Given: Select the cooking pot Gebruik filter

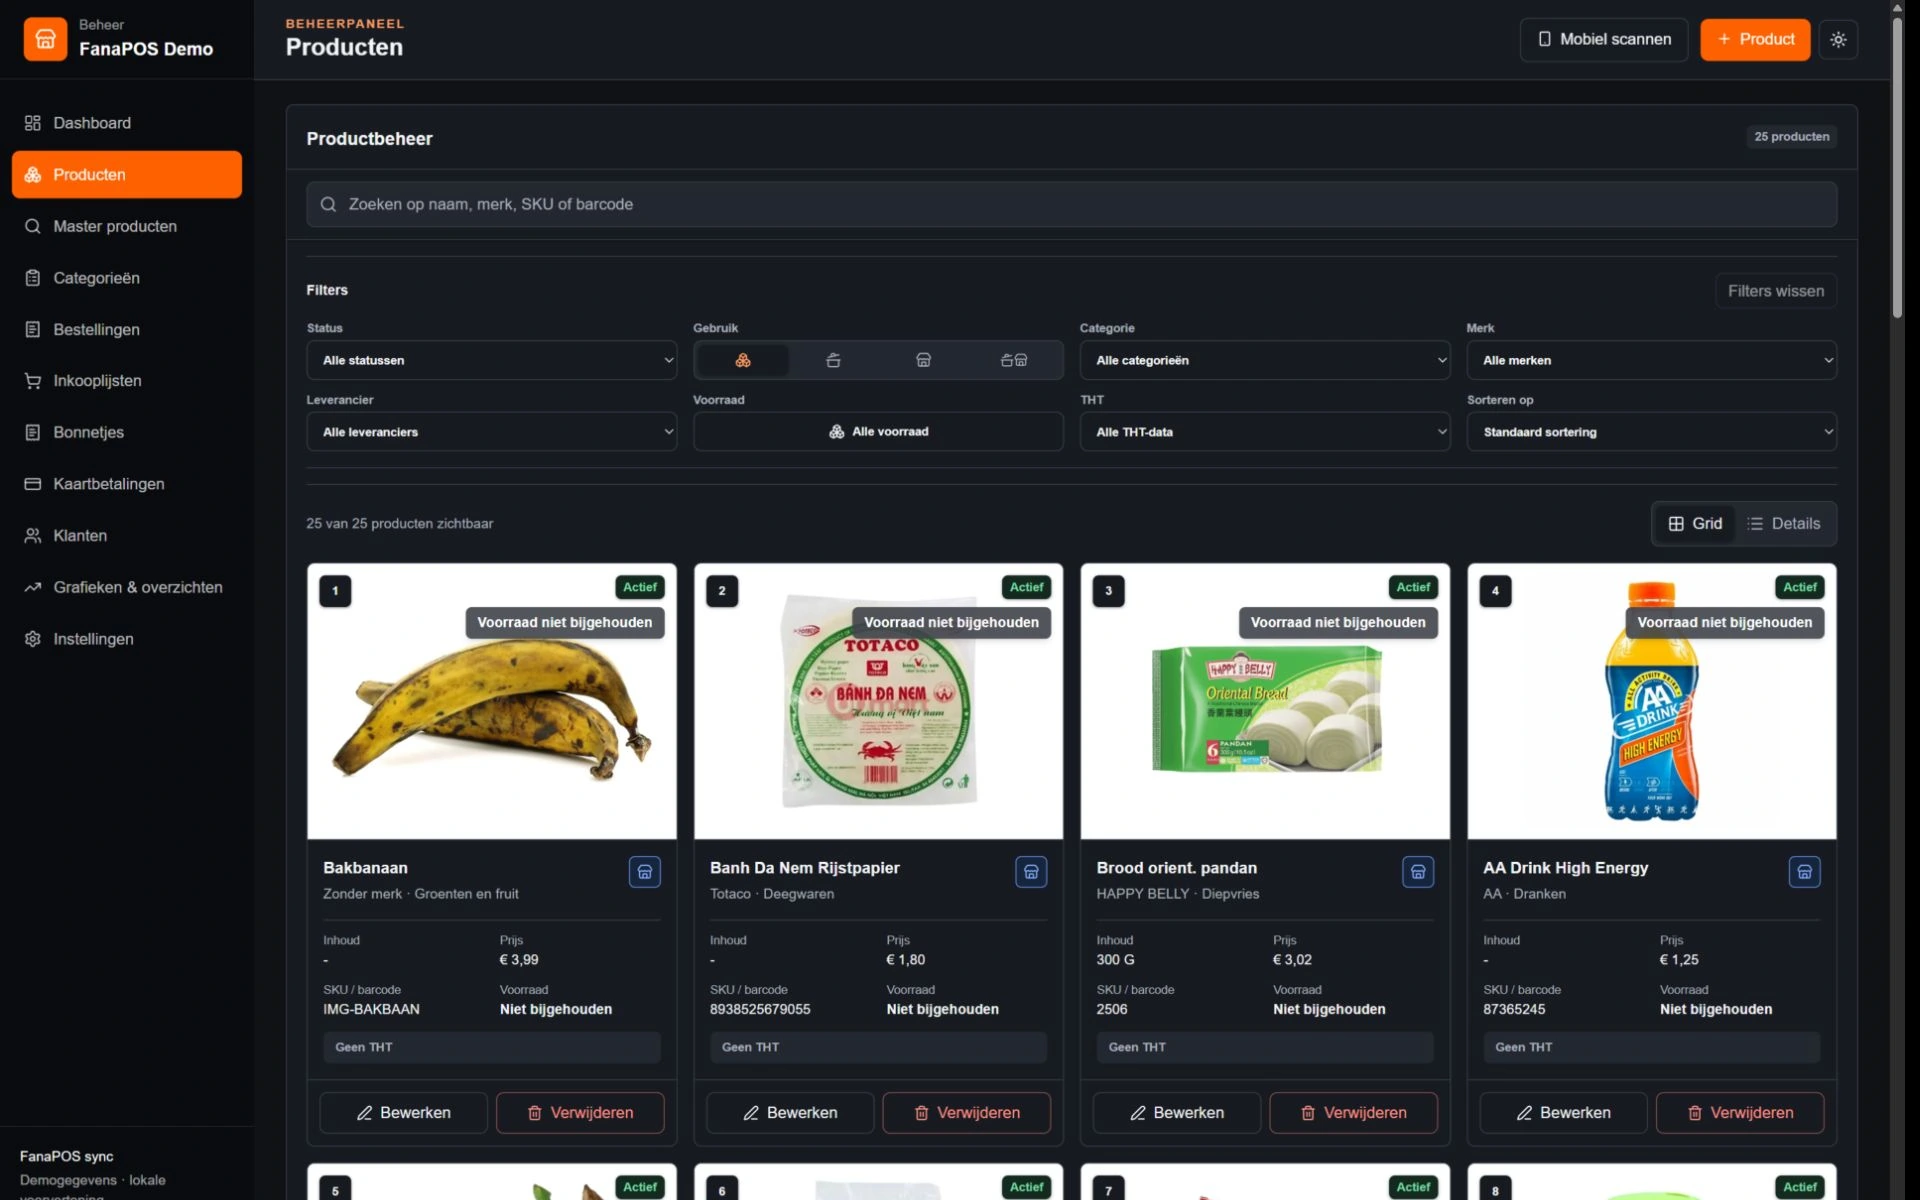Looking at the screenshot, I should (x=833, y=360).
